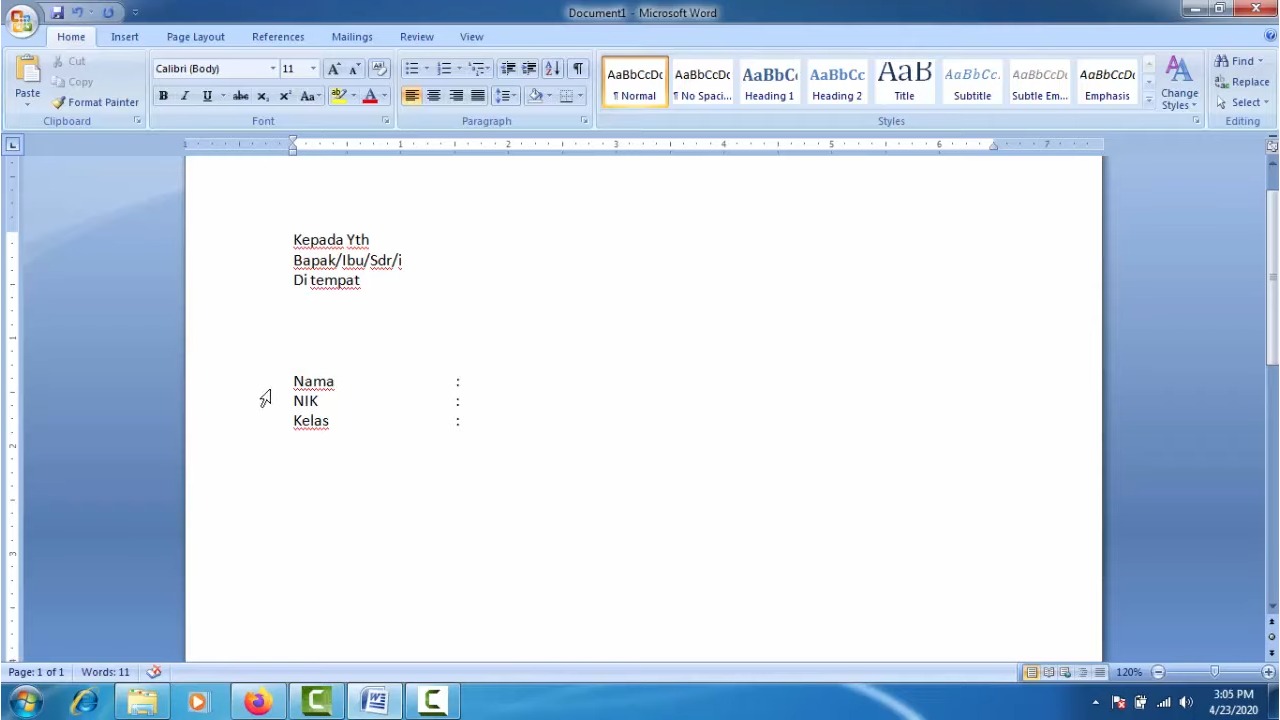Click zoom level 120%
The width and height of the screenshot is (1280, 720).
click(x=1129, y=672)
